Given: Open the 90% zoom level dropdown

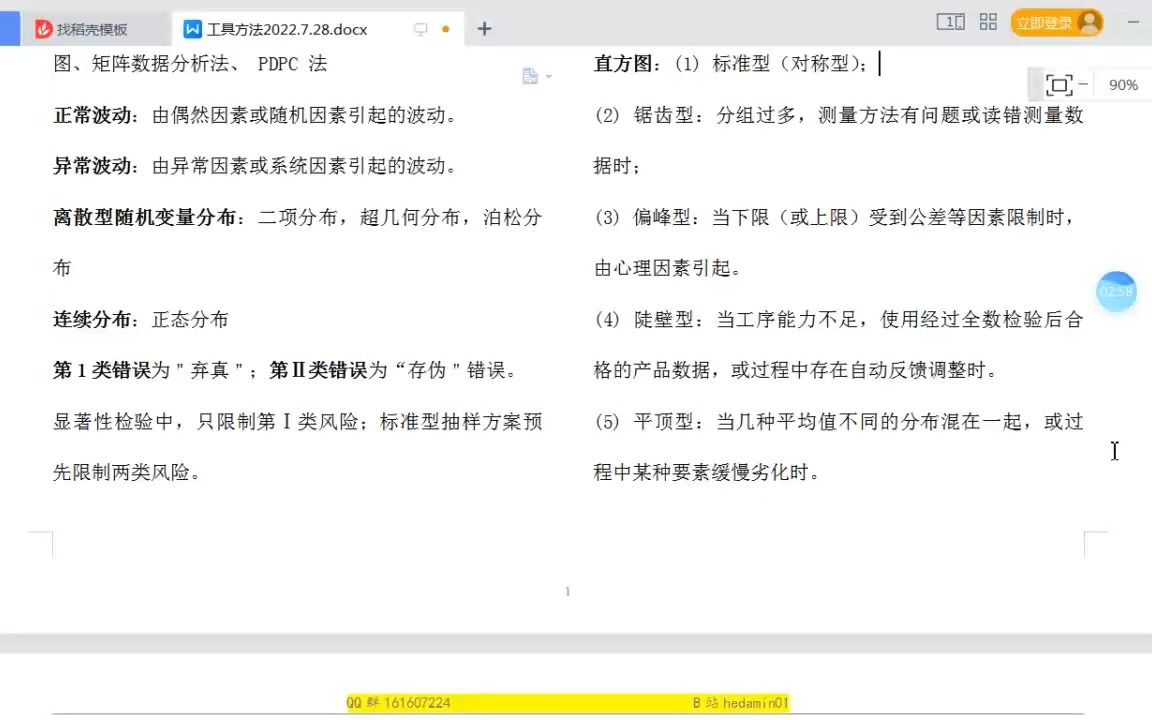Looking at the screenshot, I should click(1123, 85).
